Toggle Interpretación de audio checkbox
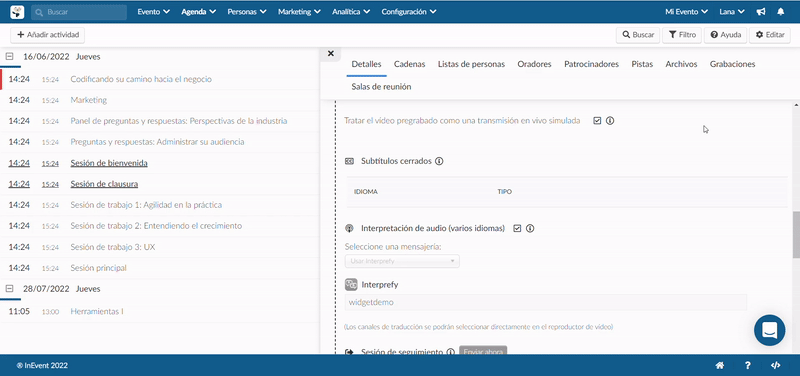Screen dimensions: 800x376 coord(517,229)
